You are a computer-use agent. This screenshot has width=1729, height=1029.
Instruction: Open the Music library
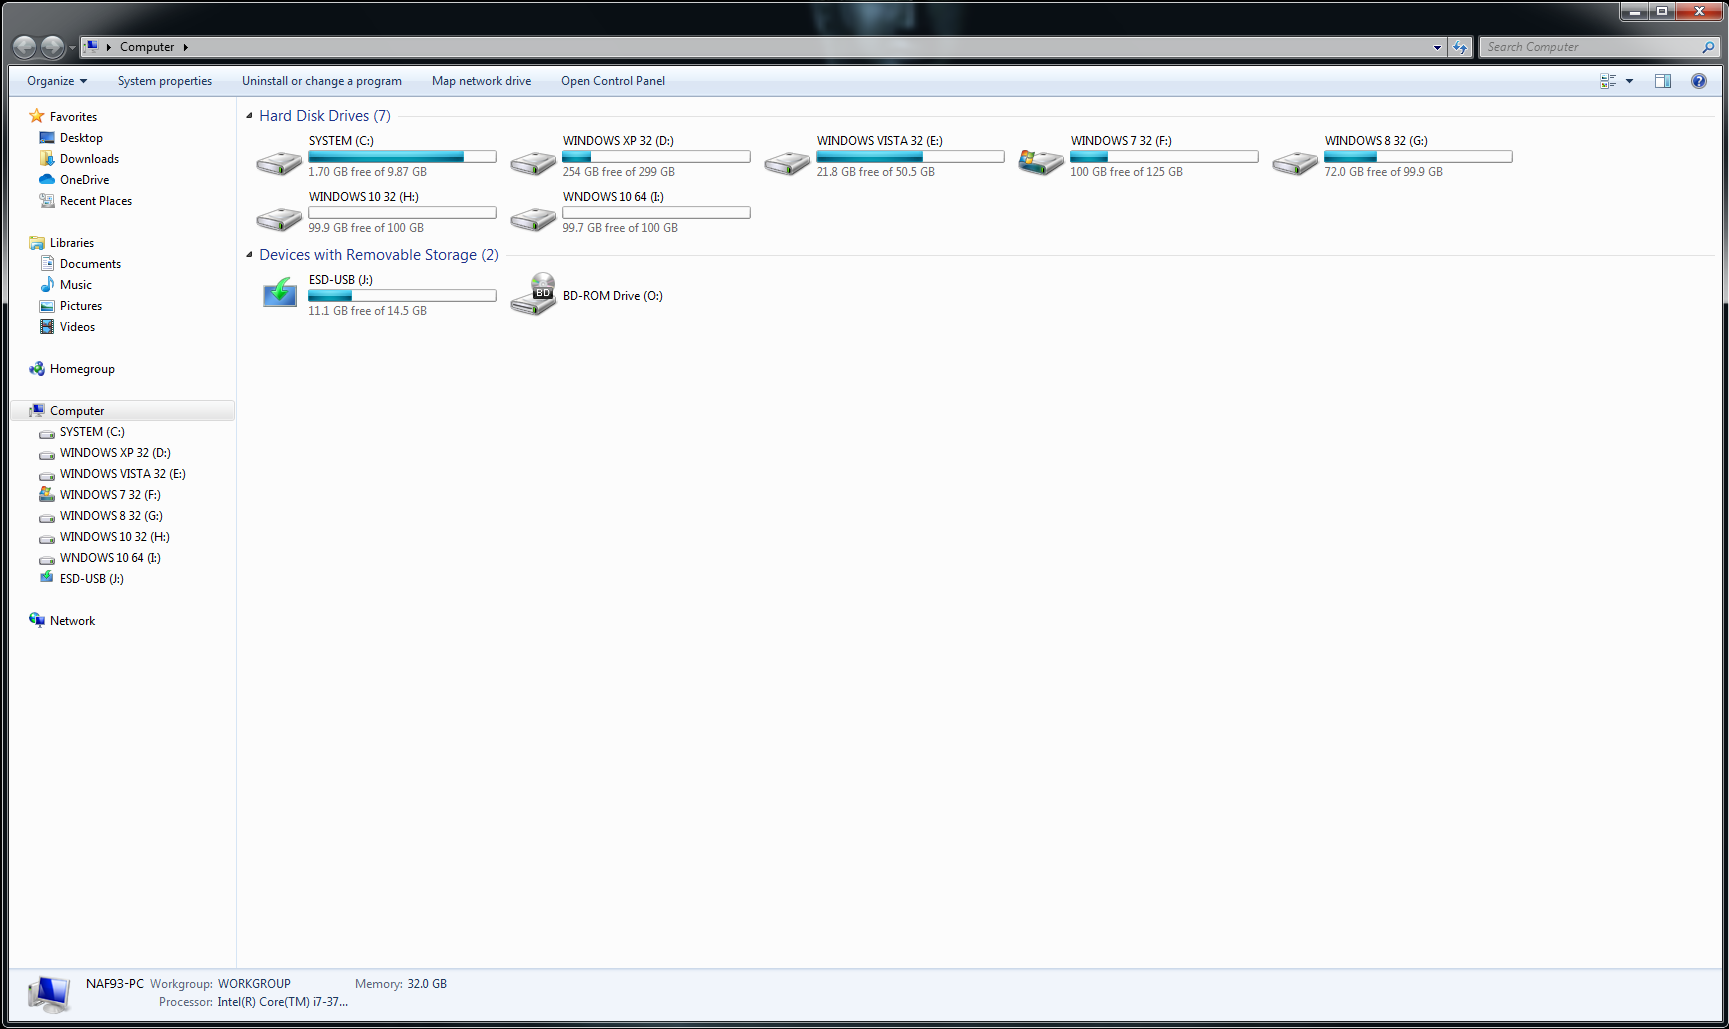(75, 285)
